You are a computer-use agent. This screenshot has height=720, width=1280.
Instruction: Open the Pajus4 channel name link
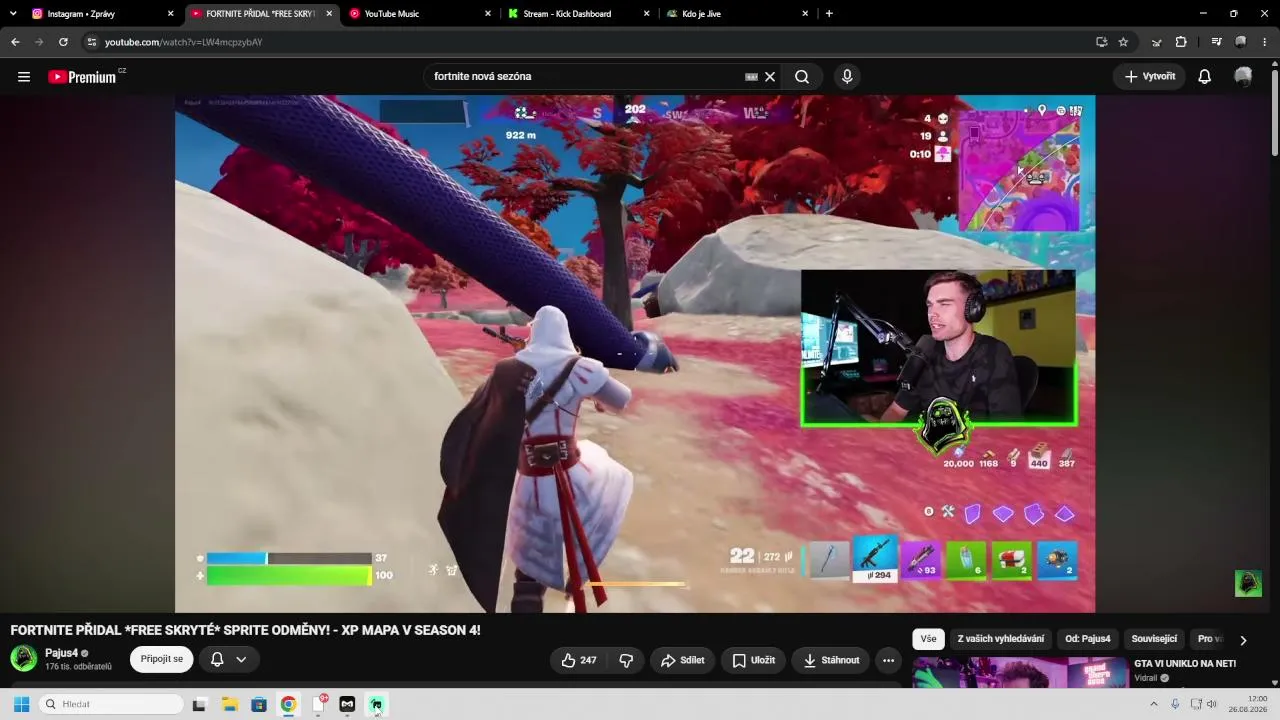pyautogui.click(x=61, y=653)
